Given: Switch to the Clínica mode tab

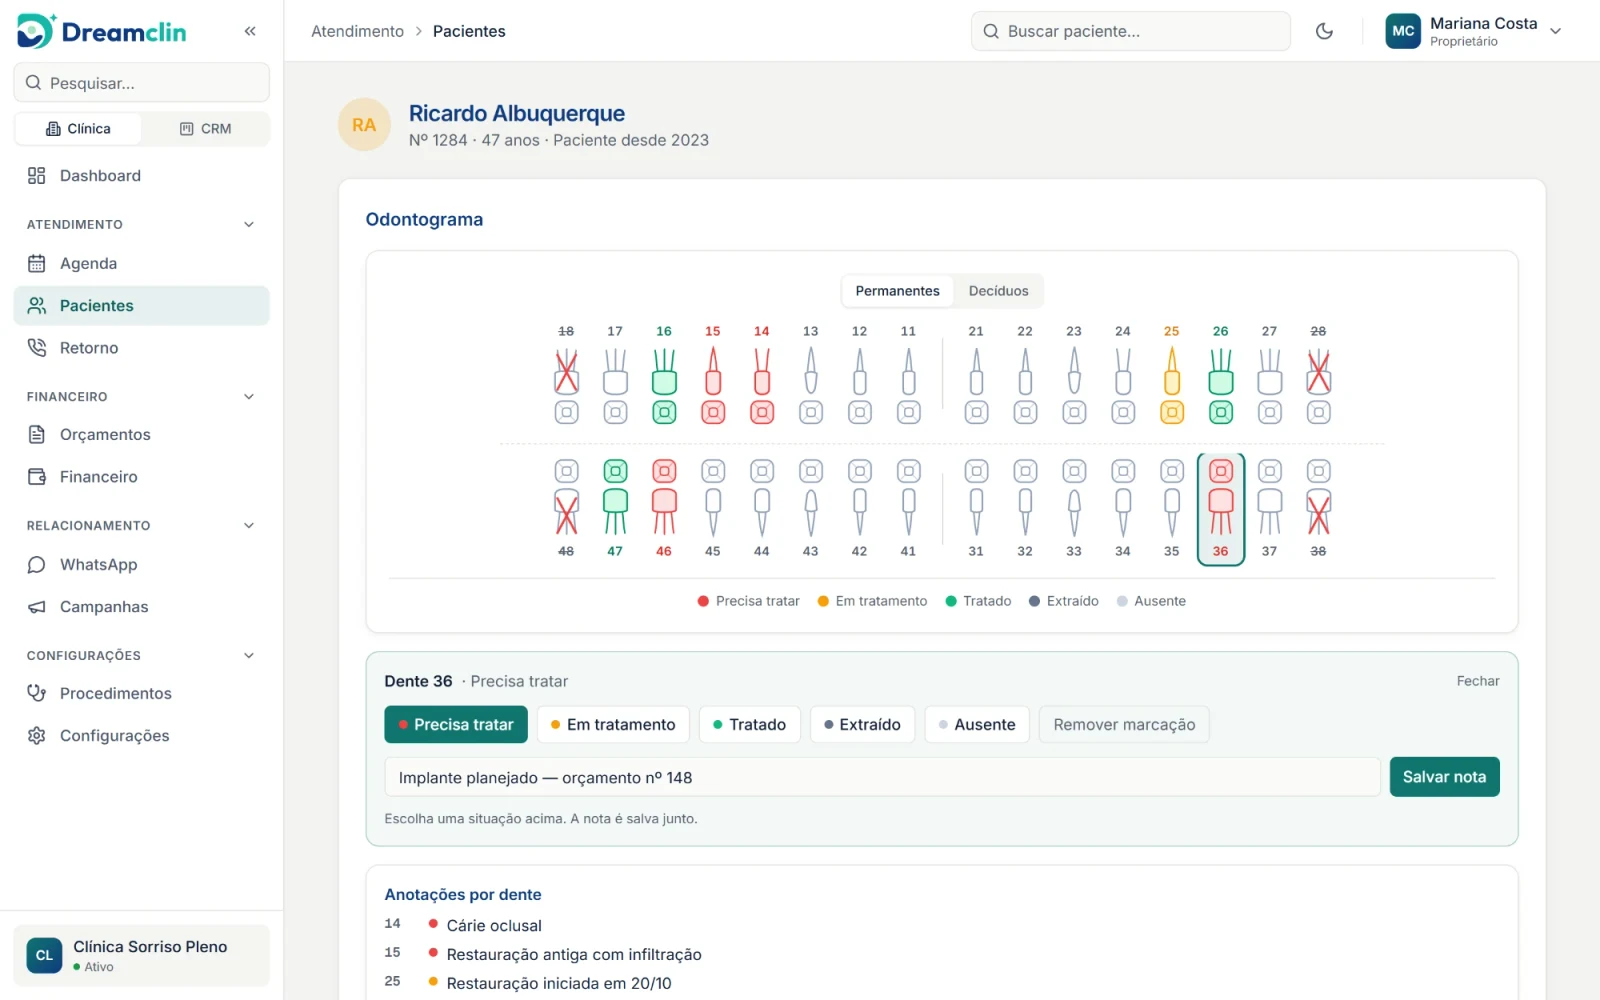Looking at the screenshot, I should coord(78,129).
